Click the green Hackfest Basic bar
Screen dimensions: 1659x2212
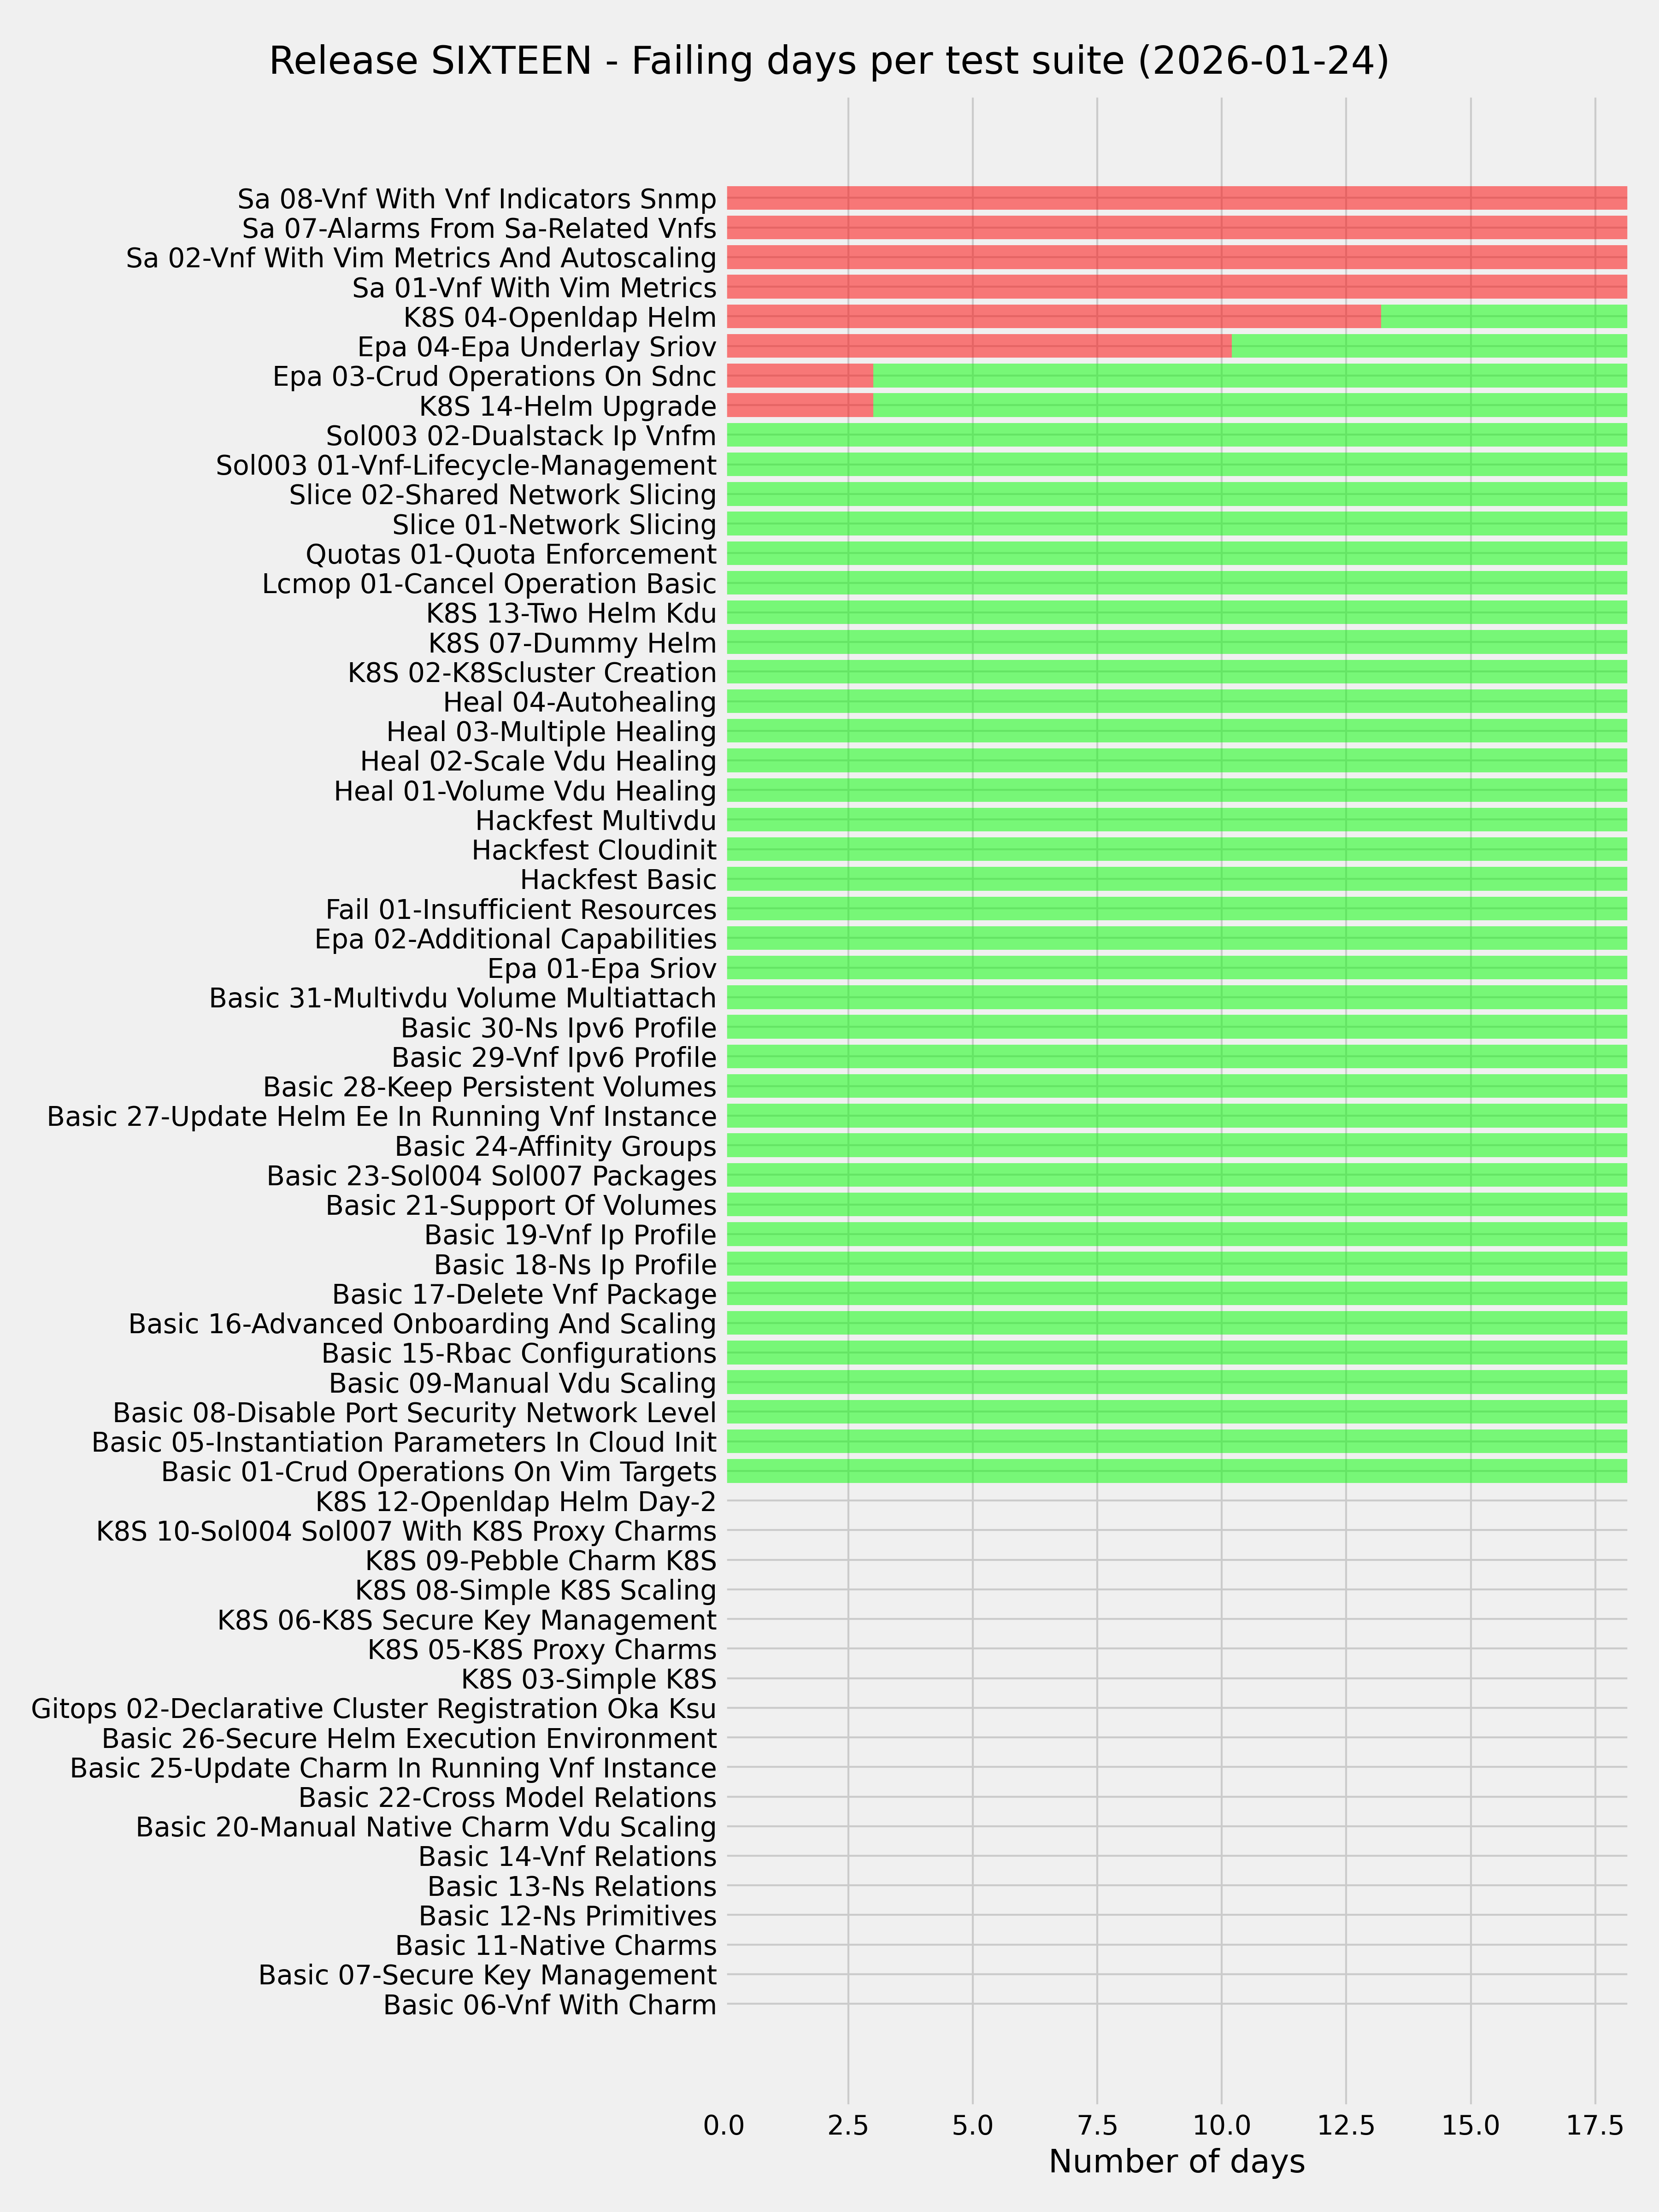1176,880
